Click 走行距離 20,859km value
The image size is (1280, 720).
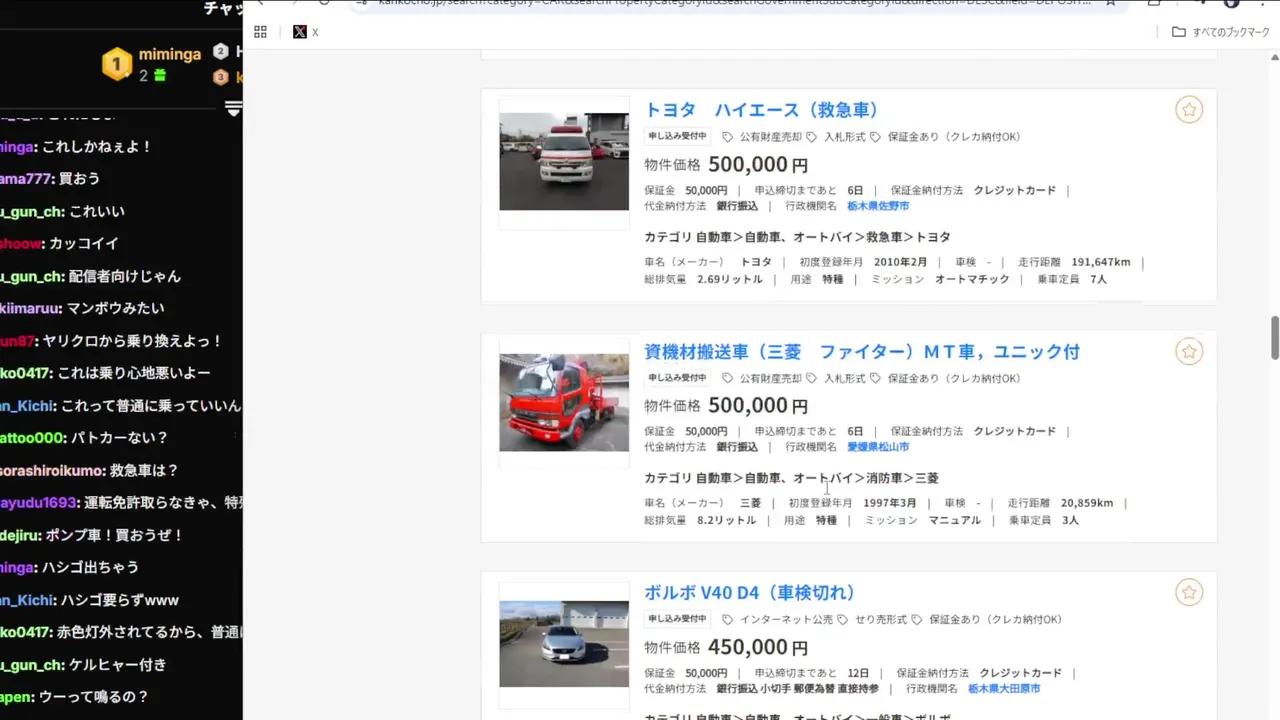coord(1085,503)
